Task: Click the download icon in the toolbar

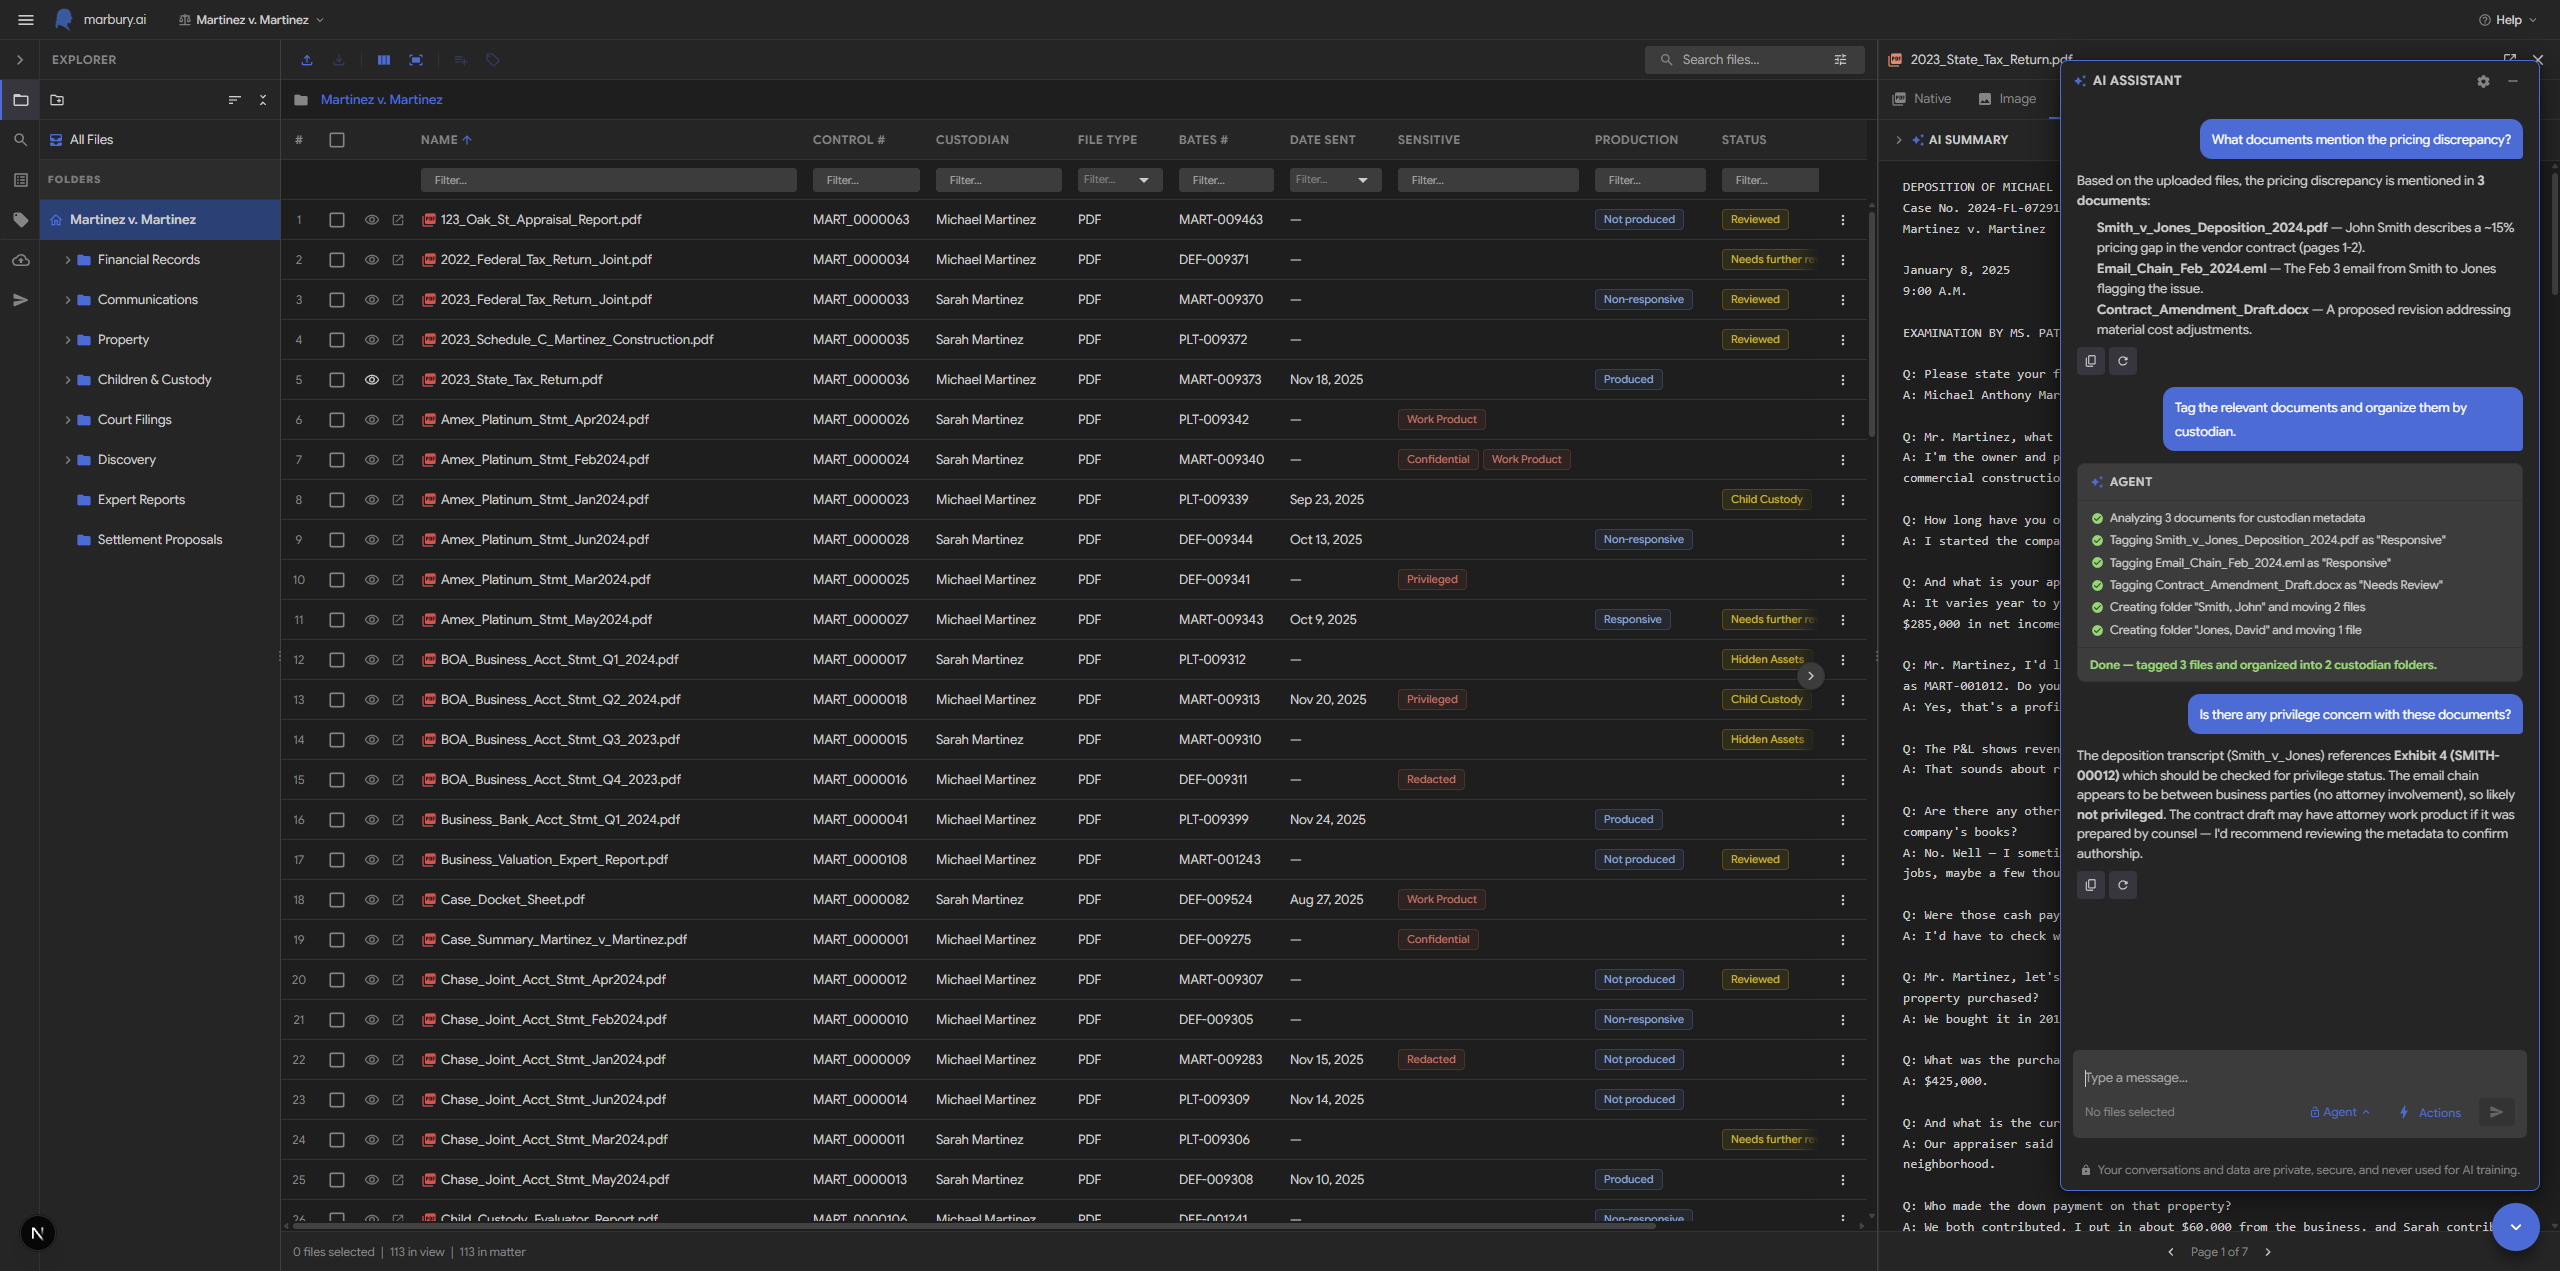Action: click(339, 60)
